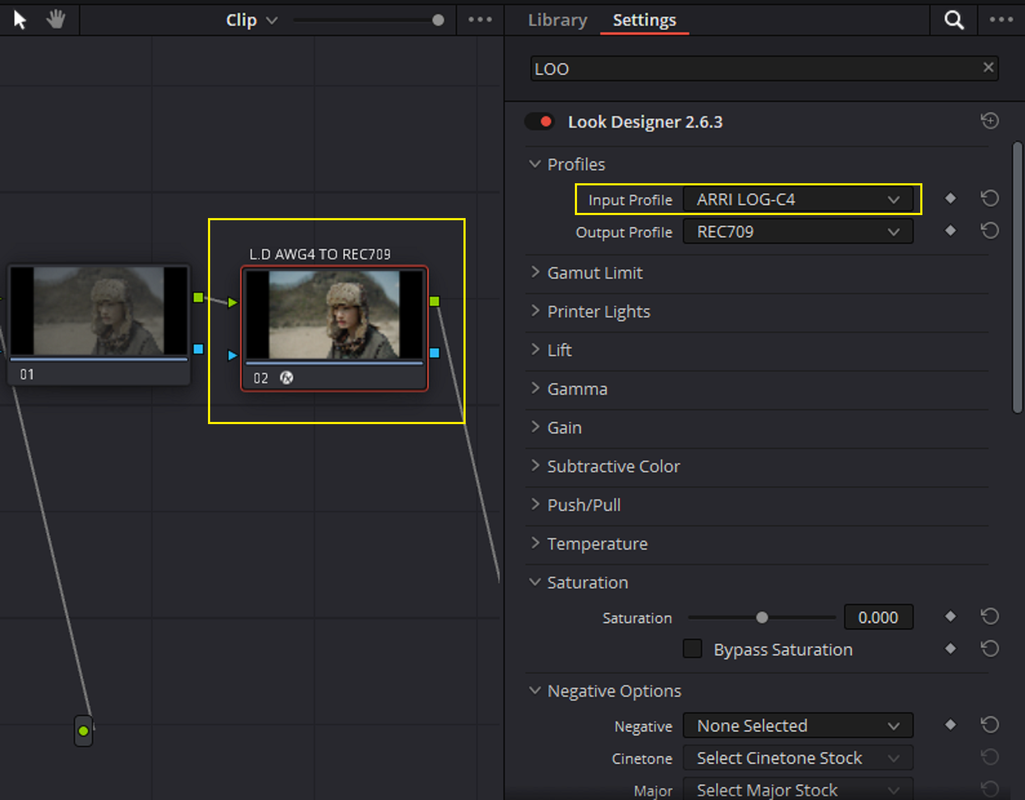Expand the Subtractive Color section
The image size is (1025, 800).
point(535,465)
